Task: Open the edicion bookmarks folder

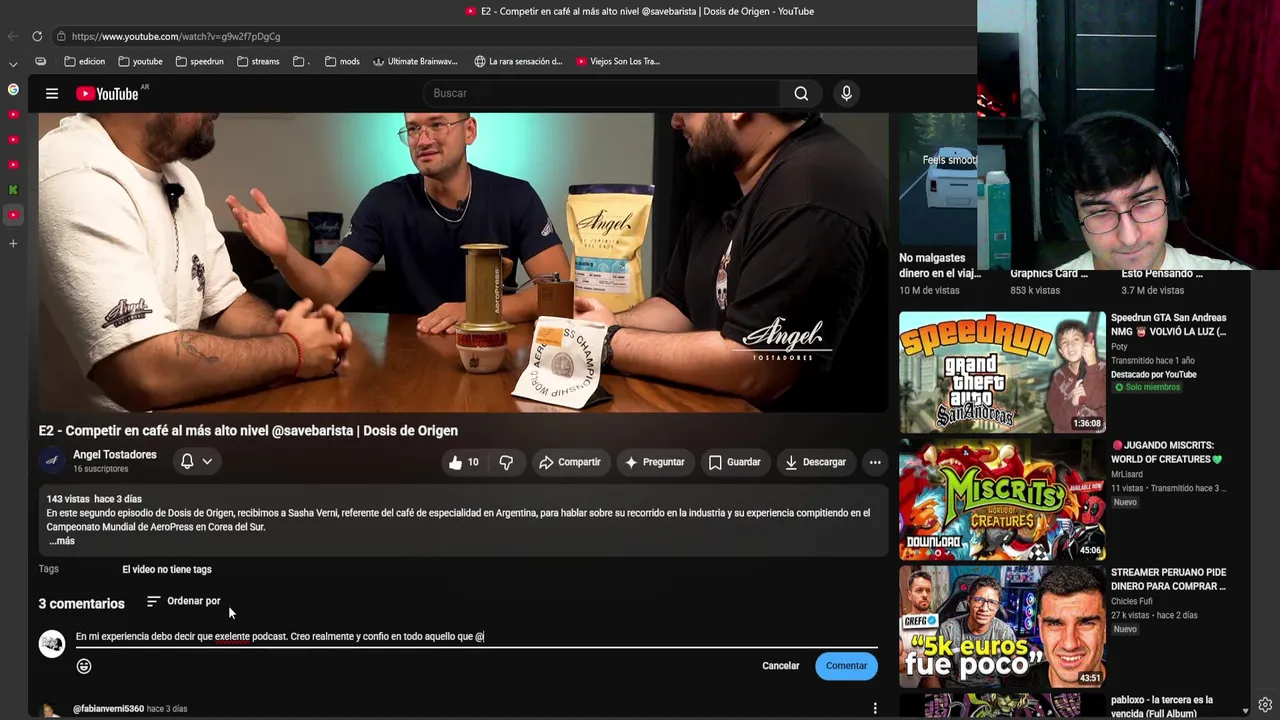Action: tap(84, 61)
